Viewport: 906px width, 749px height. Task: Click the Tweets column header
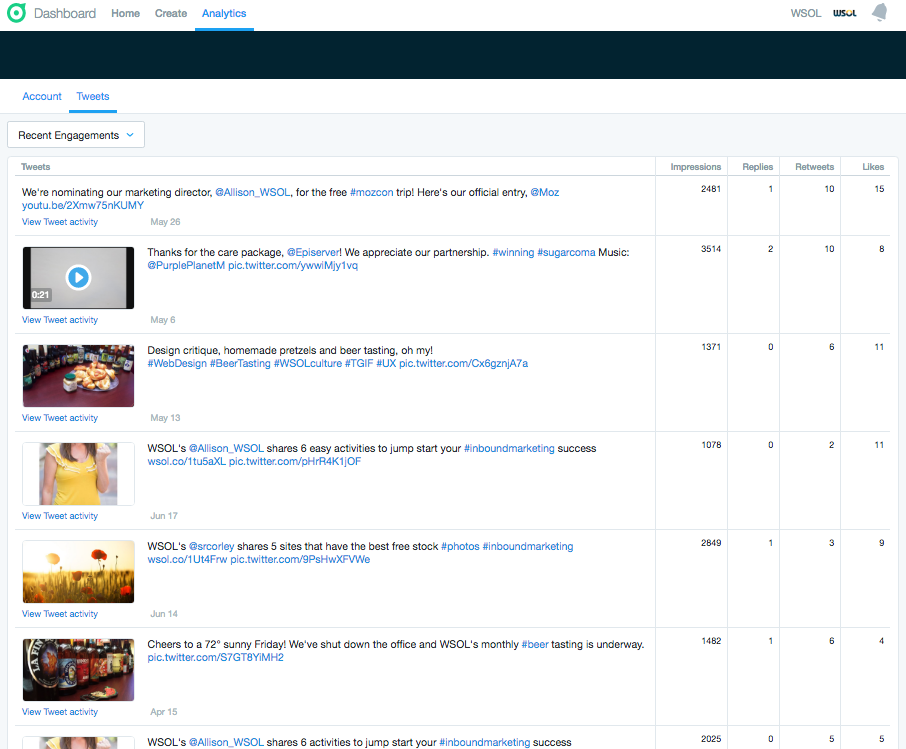36,167
